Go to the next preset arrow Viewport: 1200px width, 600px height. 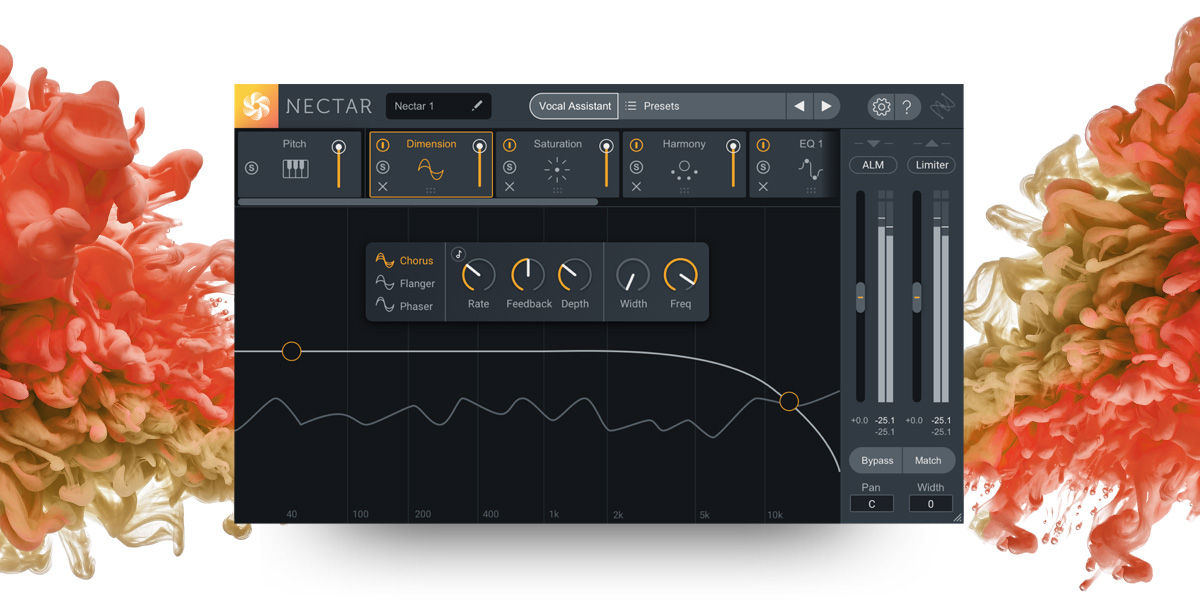tap(826, 106)
